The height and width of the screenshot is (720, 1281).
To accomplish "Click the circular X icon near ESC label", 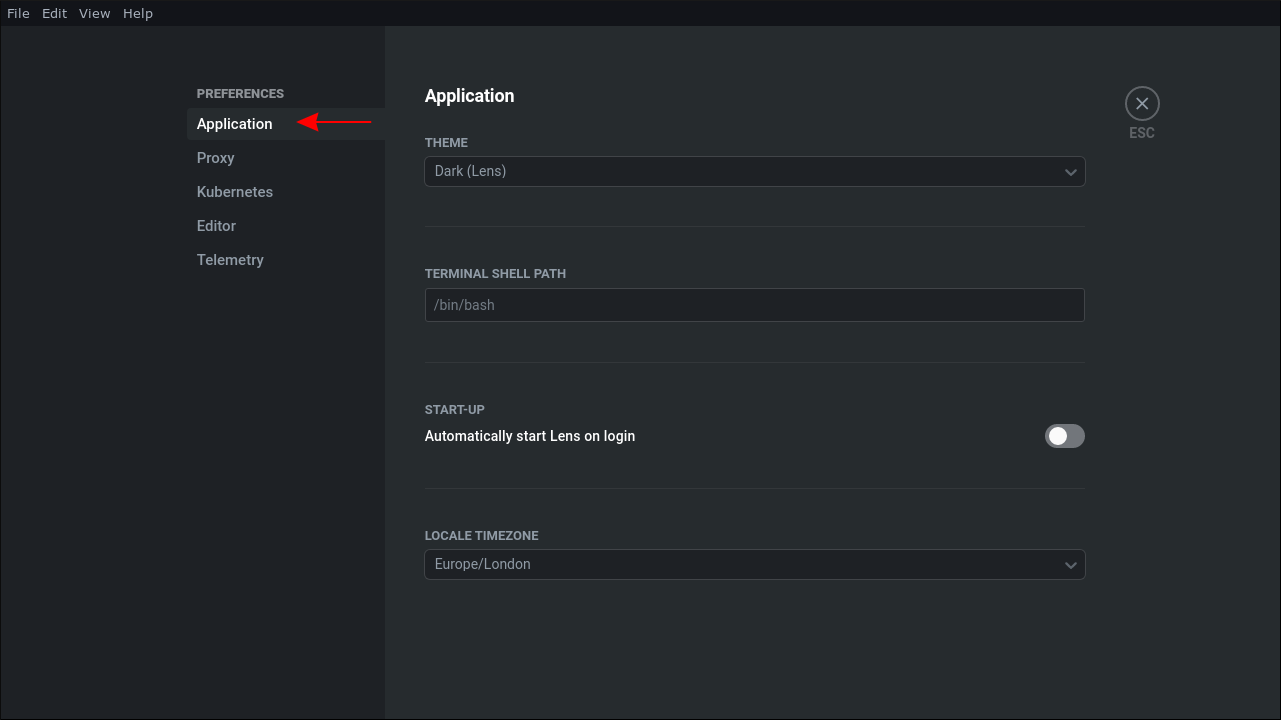I will 1142,103.
